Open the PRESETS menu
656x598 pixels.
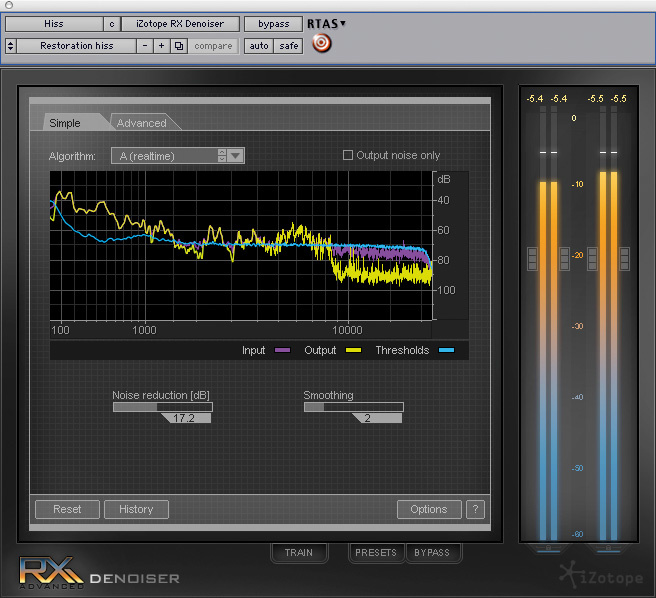tap(376, 552)
